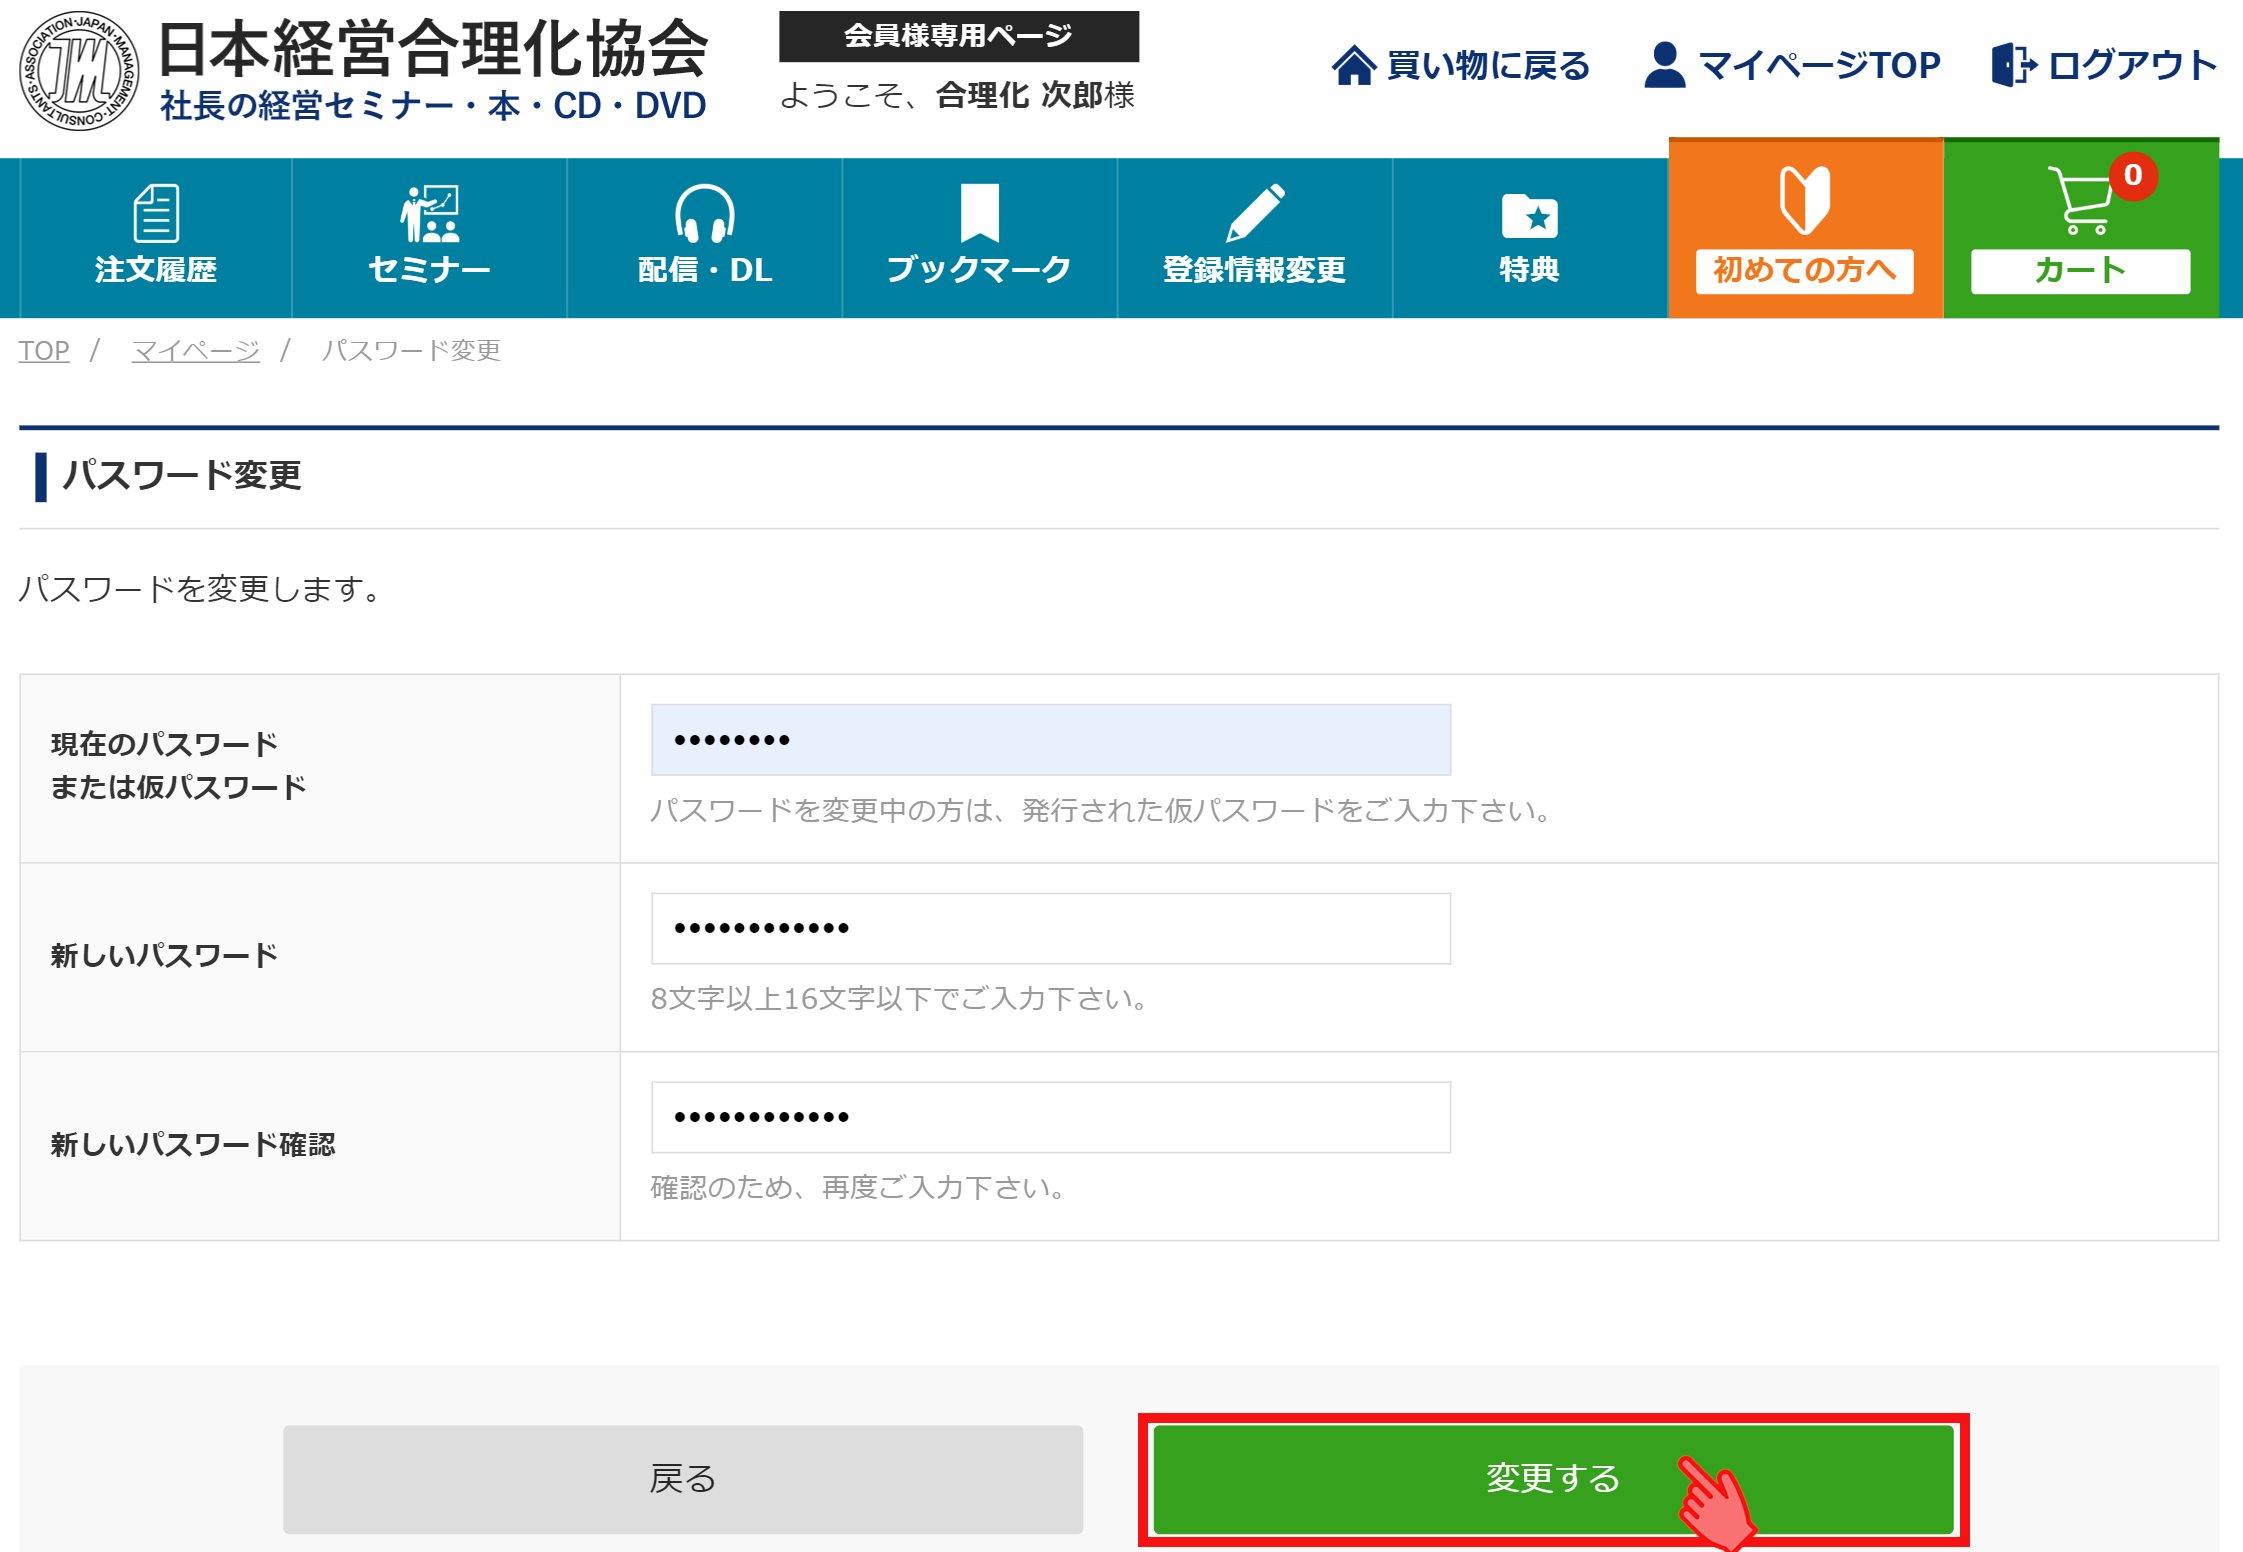
Task: Click the shopping cart icon
Action: [2079, 200]
